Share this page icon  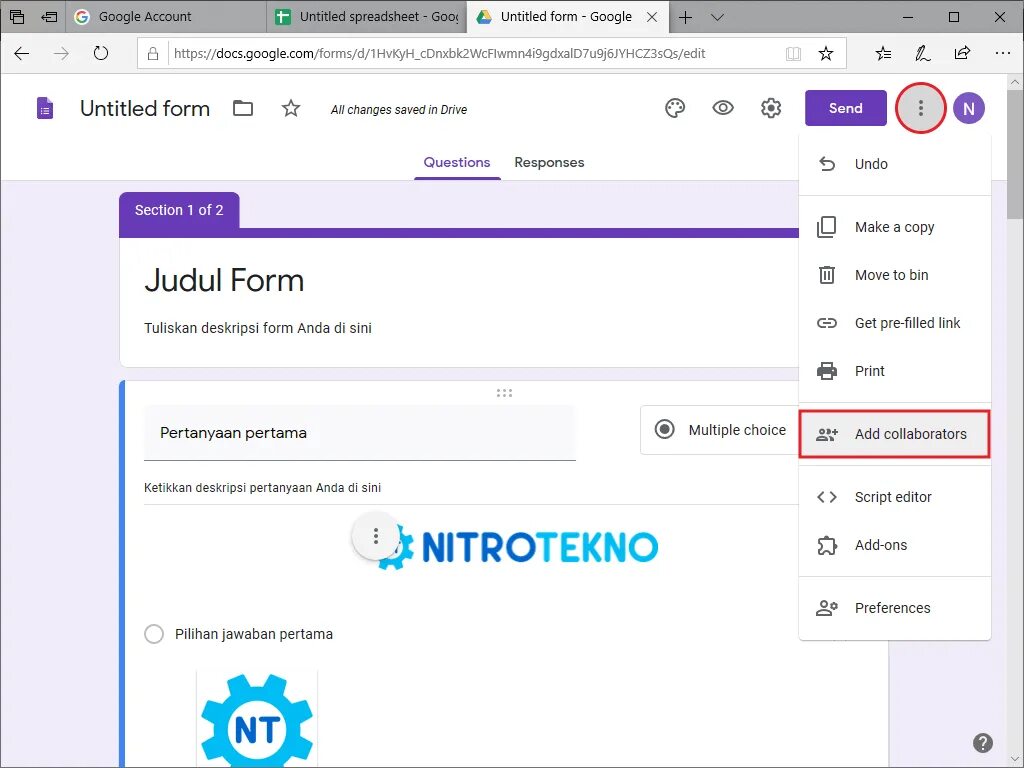coord(962,54)
